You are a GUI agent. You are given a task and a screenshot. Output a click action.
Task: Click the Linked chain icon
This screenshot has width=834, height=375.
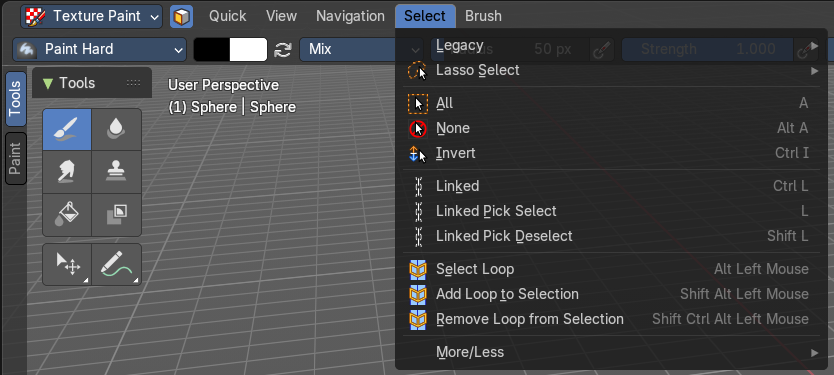click(418, 186)
